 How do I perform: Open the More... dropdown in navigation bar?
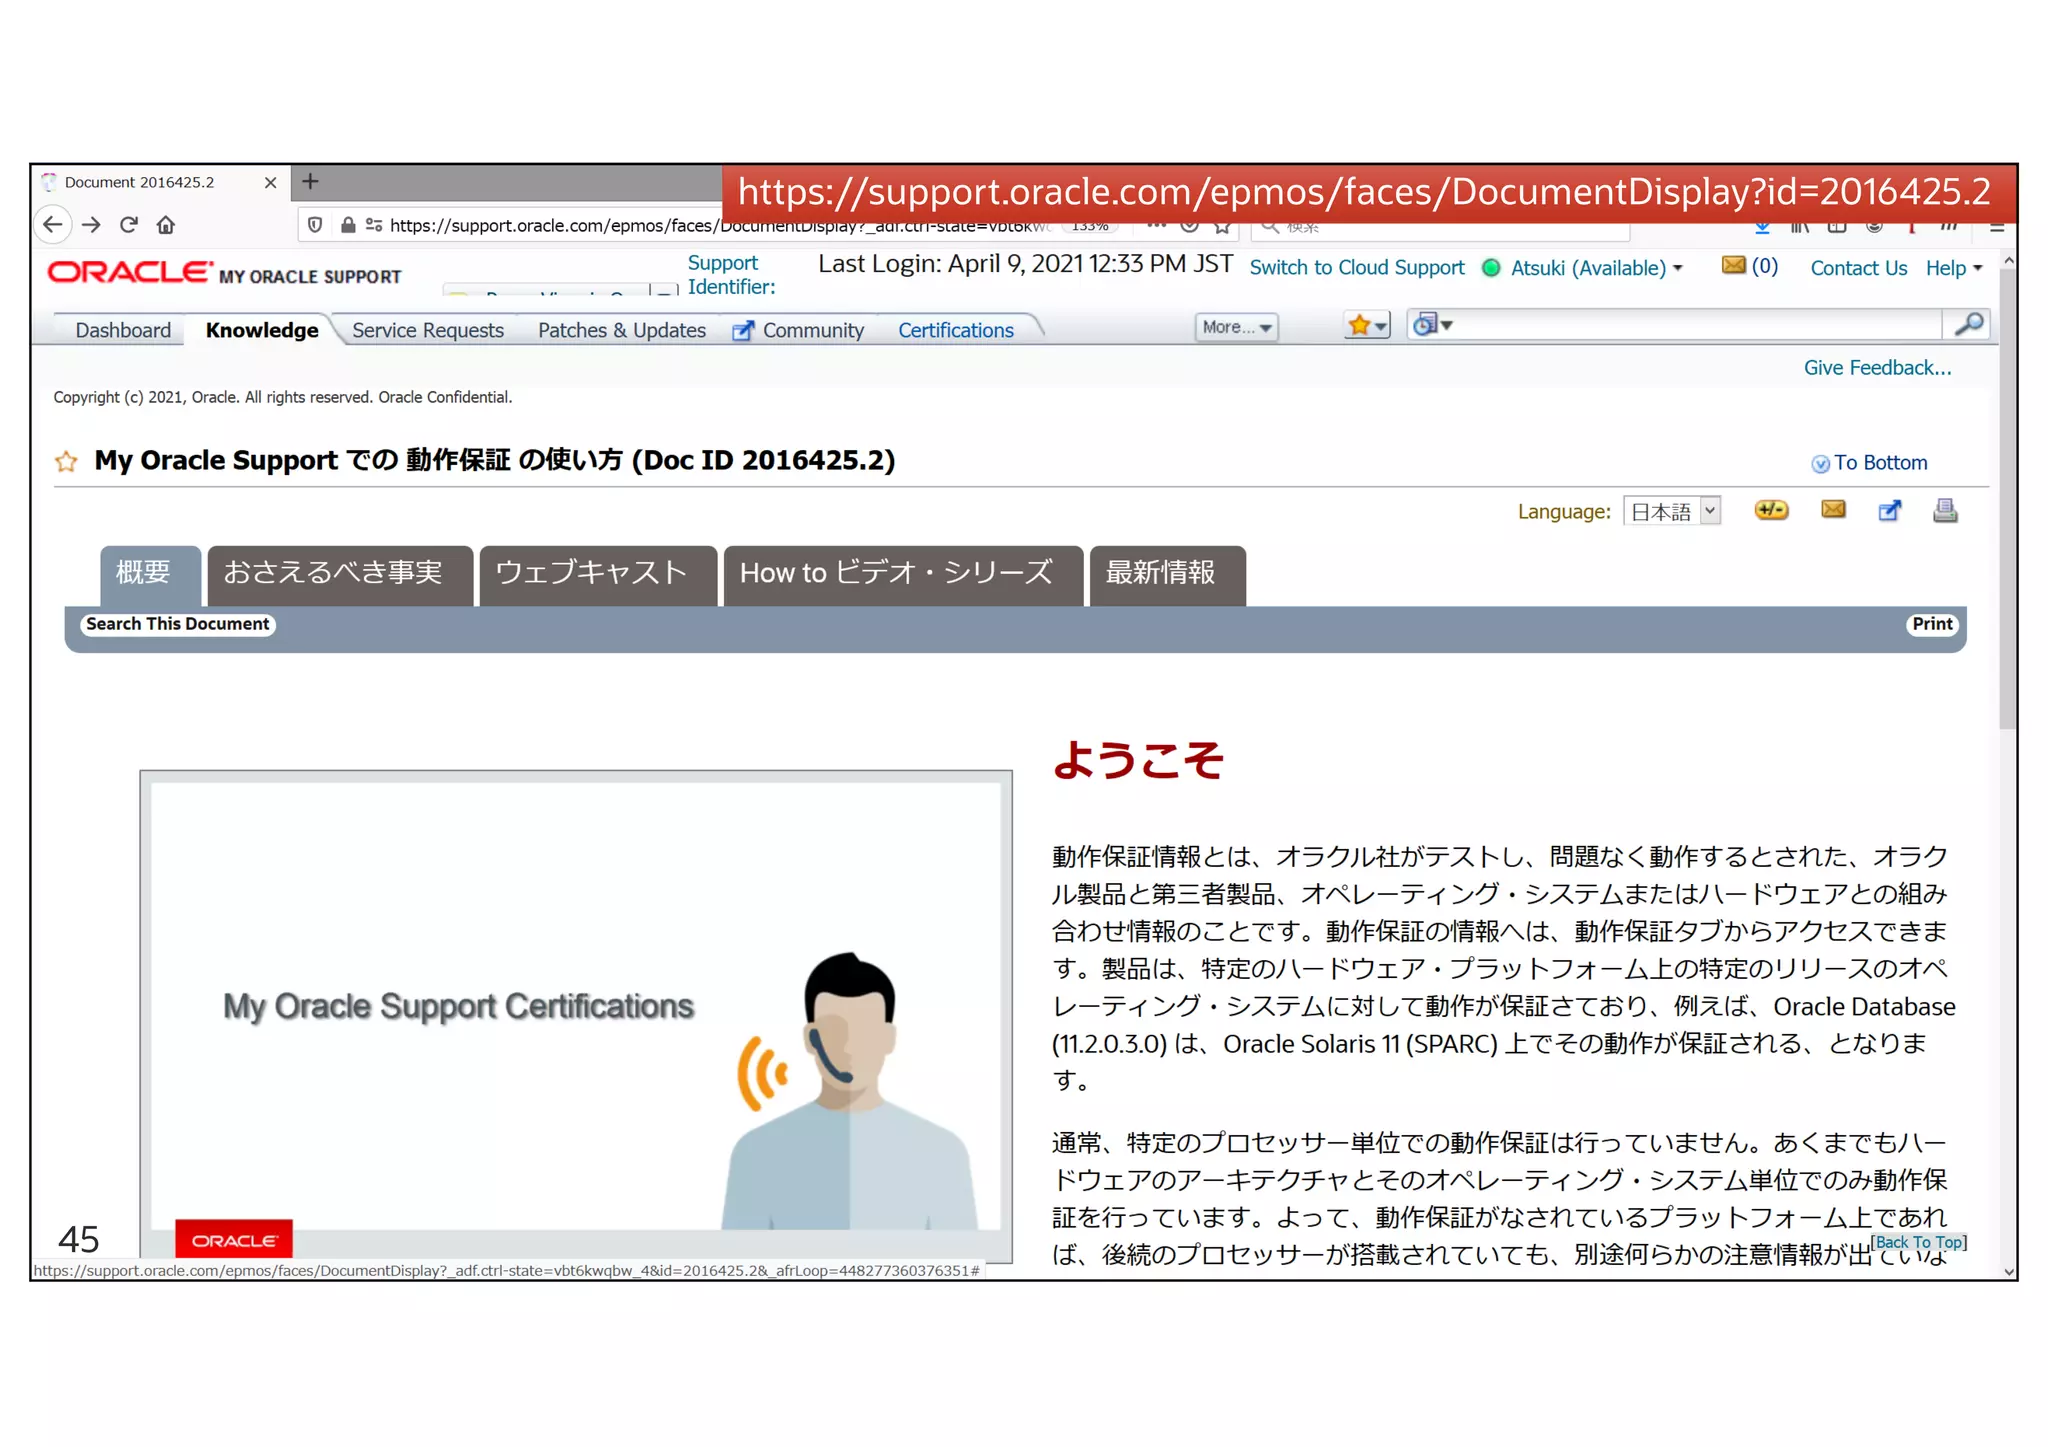click(1237, 327)
